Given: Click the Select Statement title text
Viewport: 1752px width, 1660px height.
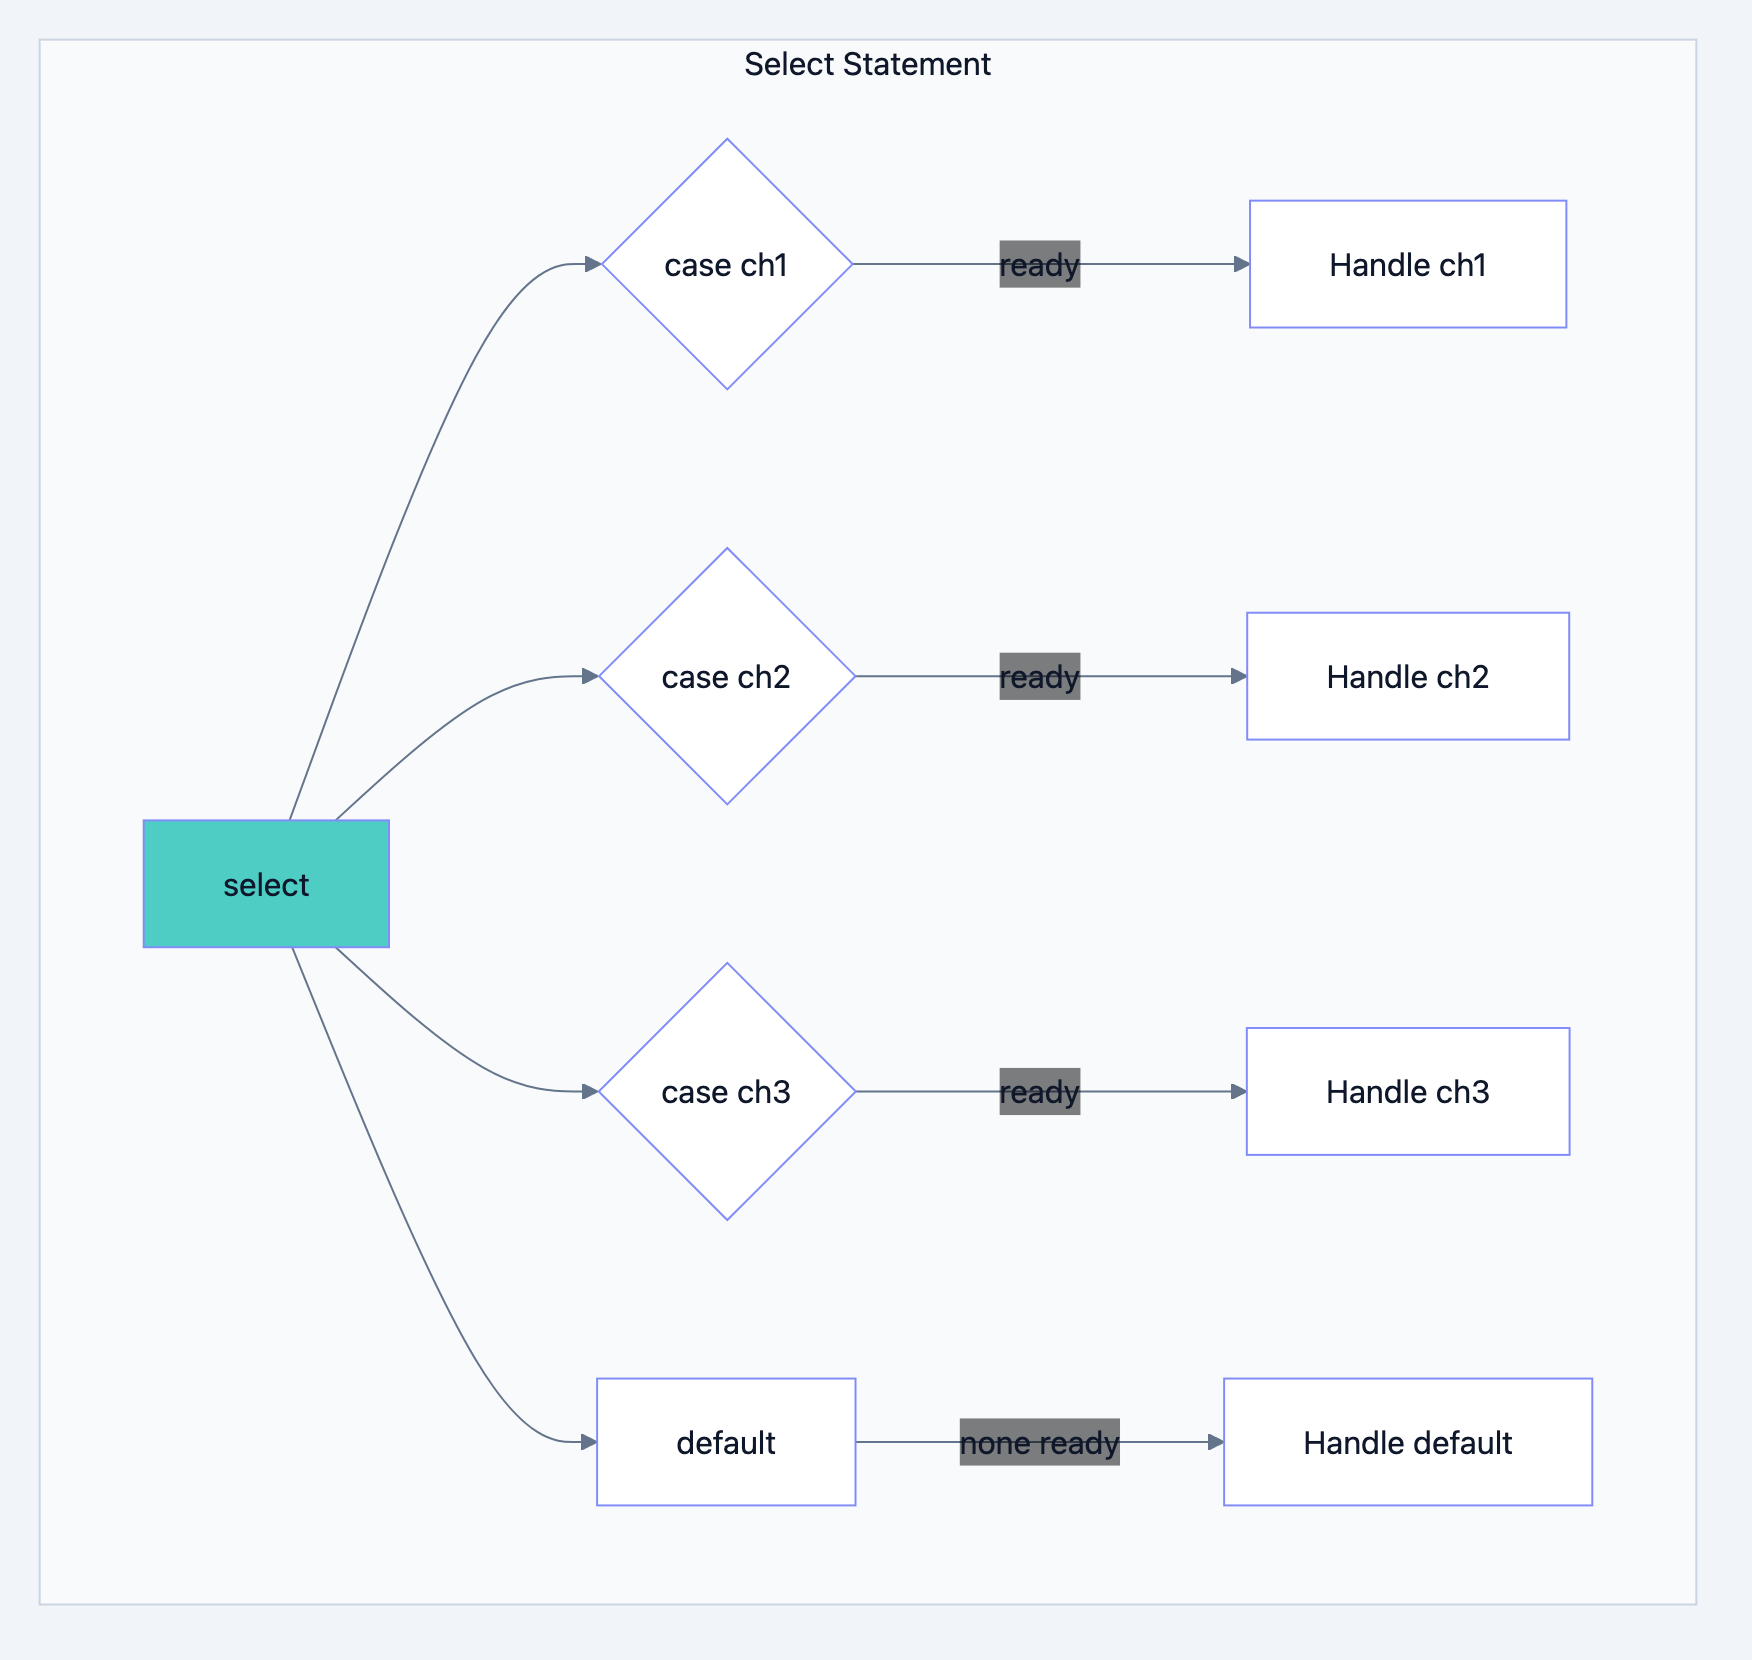Looking at the screenshot, I should tap(866, 64).
